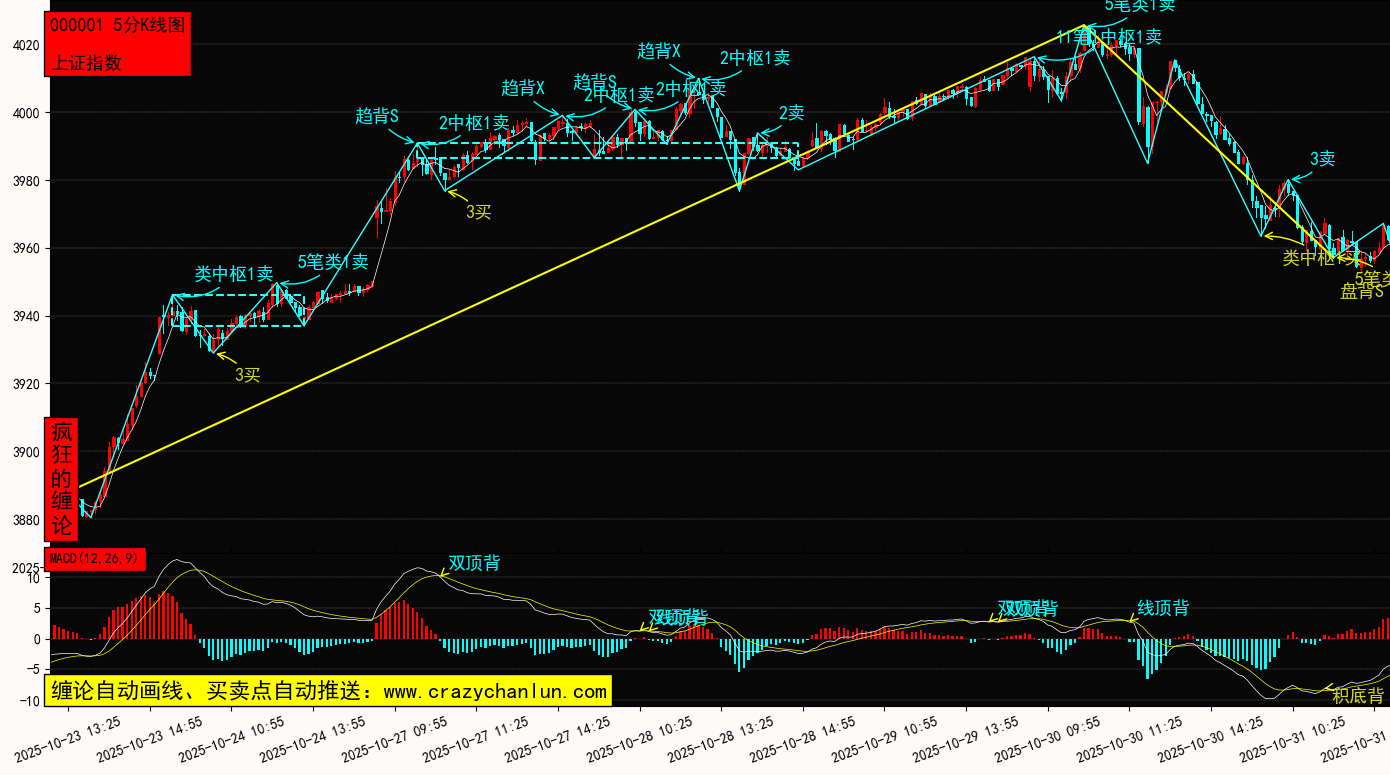Click the 3买 buy marker near 3976
The width and height of the screenshot is (1390, 775).
[478, 211]
